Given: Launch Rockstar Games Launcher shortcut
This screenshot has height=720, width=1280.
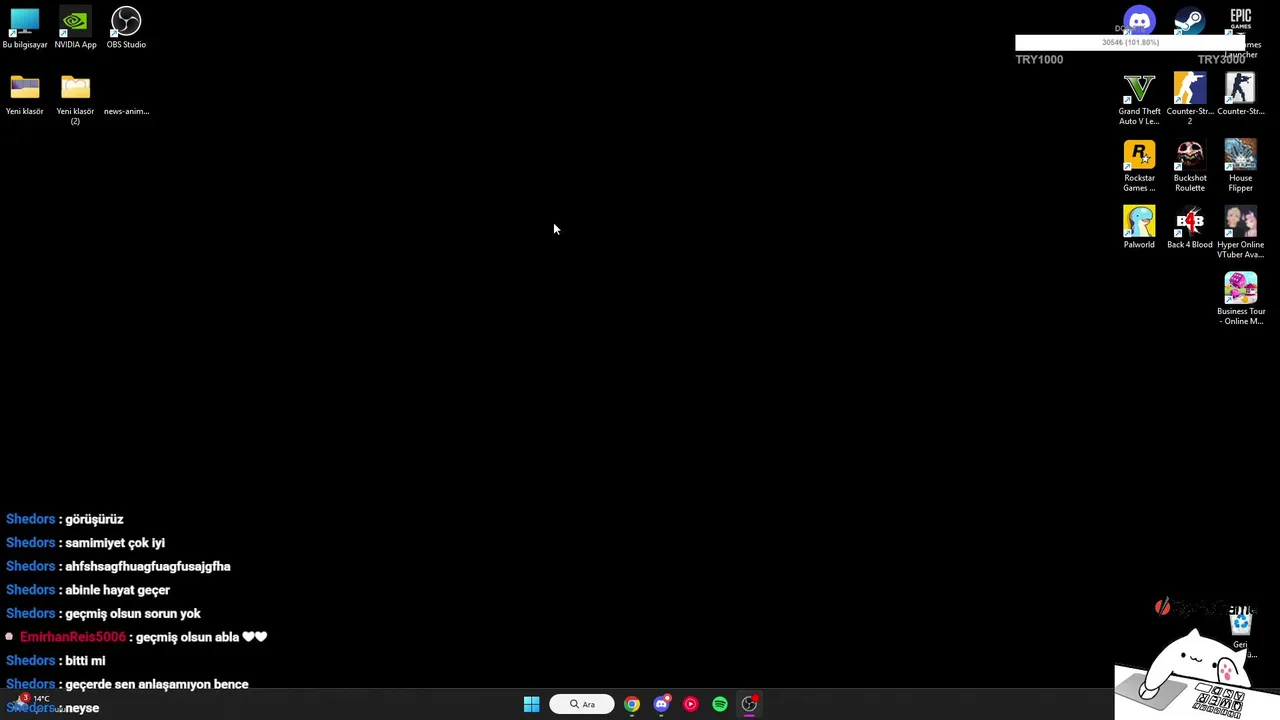Looking at the screenshot, I should coord(1139,166).
